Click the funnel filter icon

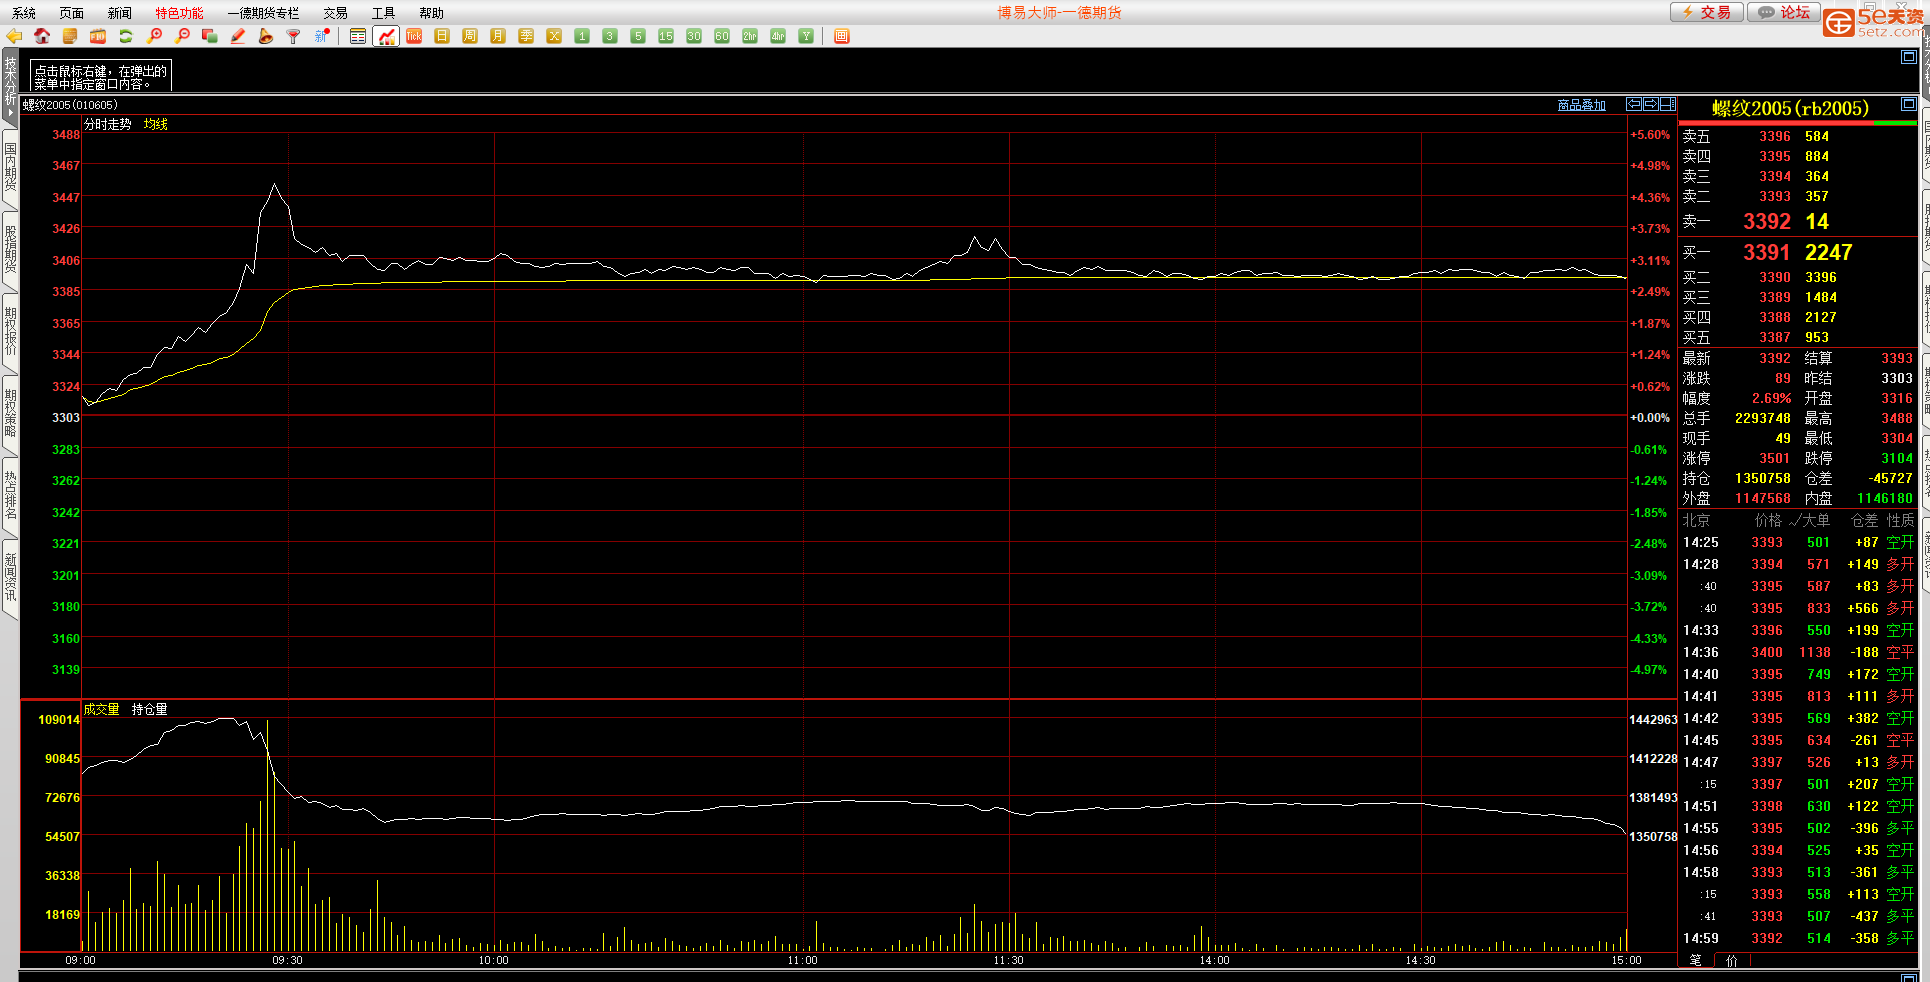(294, 36)
